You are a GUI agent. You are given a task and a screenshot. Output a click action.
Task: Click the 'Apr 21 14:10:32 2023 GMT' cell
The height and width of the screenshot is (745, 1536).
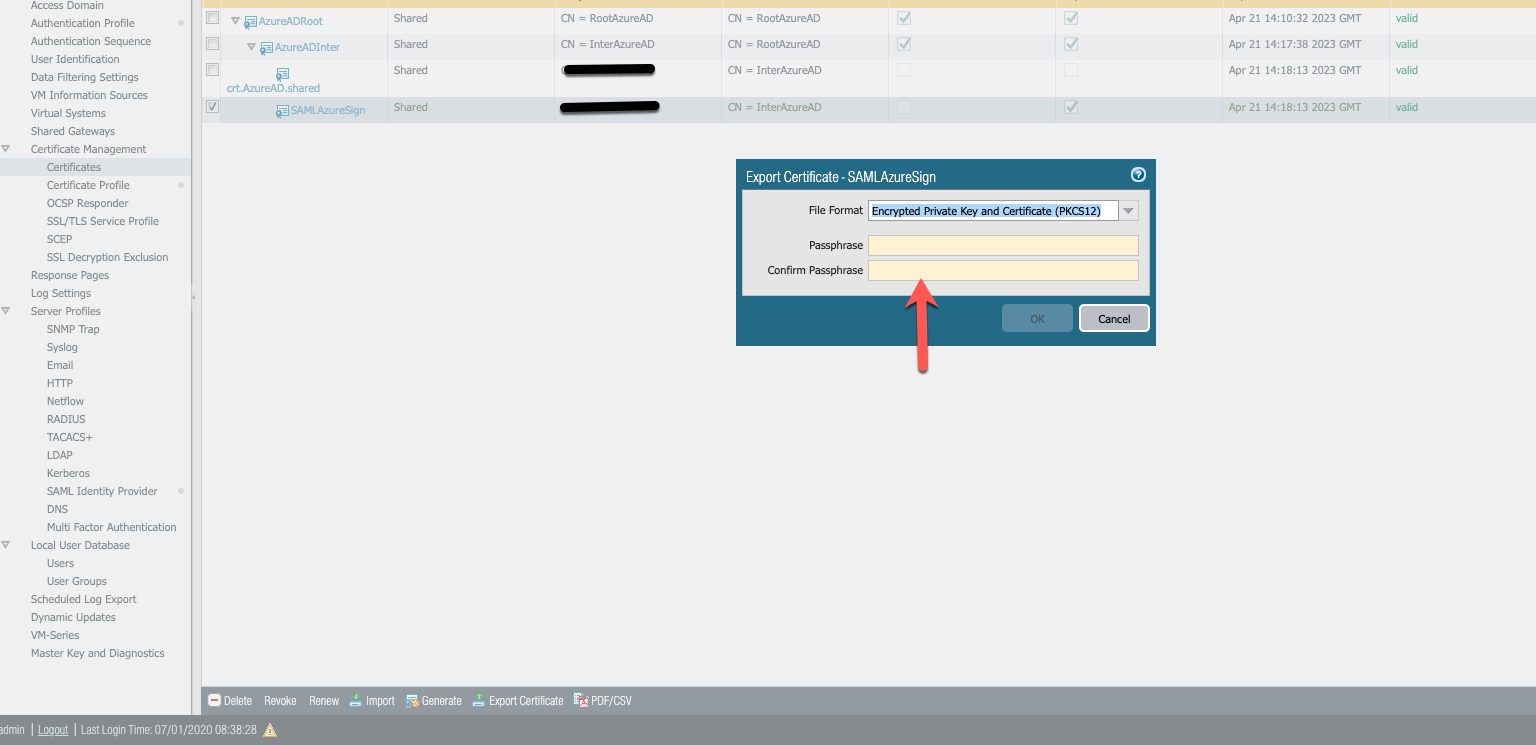1295,18
